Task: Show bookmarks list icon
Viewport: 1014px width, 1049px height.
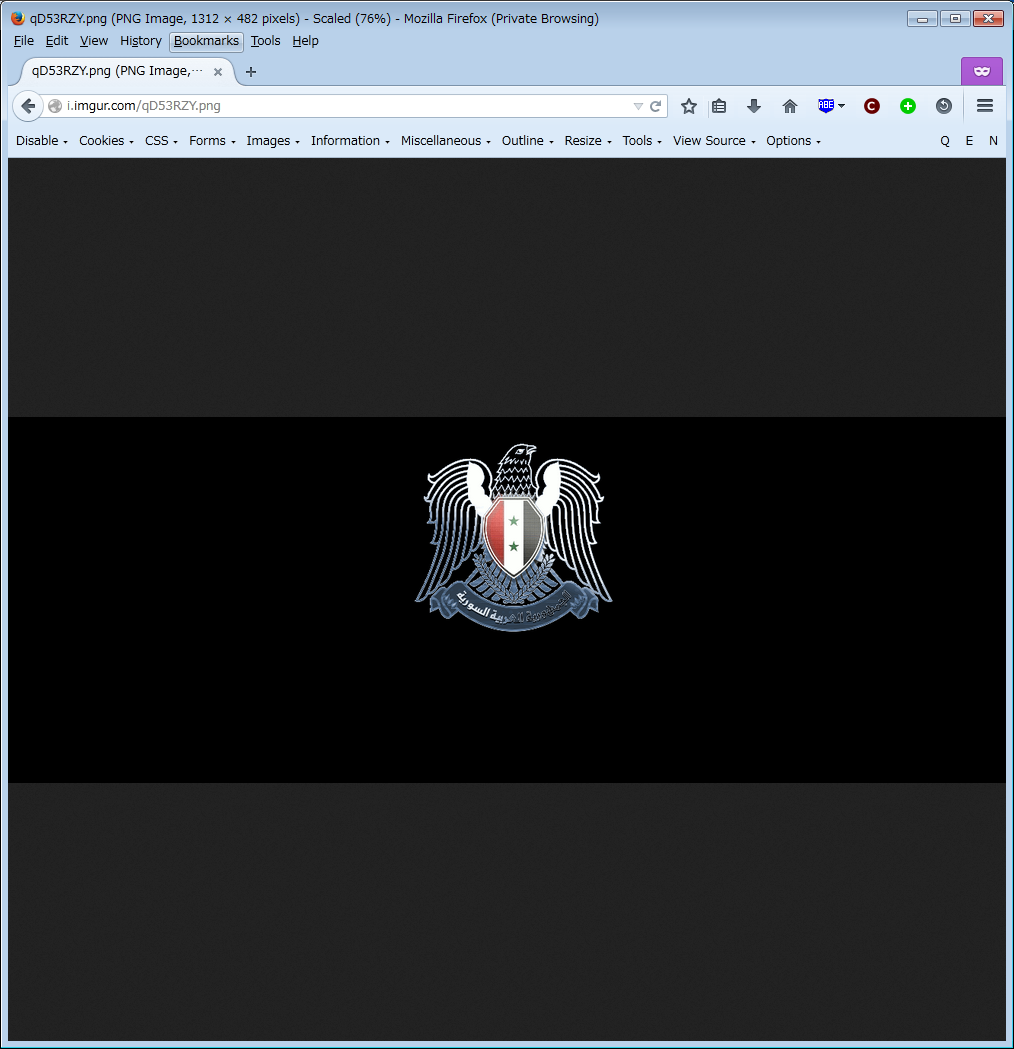Action: coord(719,106)
